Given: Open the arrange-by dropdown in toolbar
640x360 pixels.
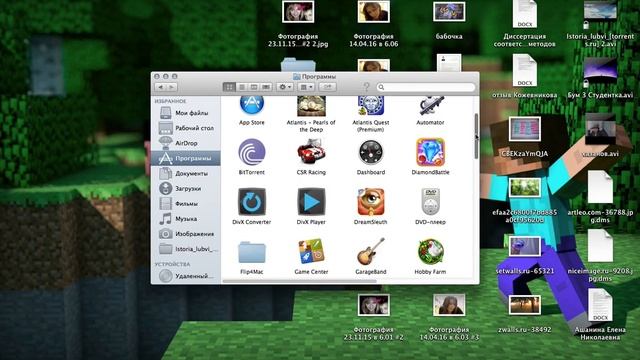Looking at the screenshot, I should point(306,87).
